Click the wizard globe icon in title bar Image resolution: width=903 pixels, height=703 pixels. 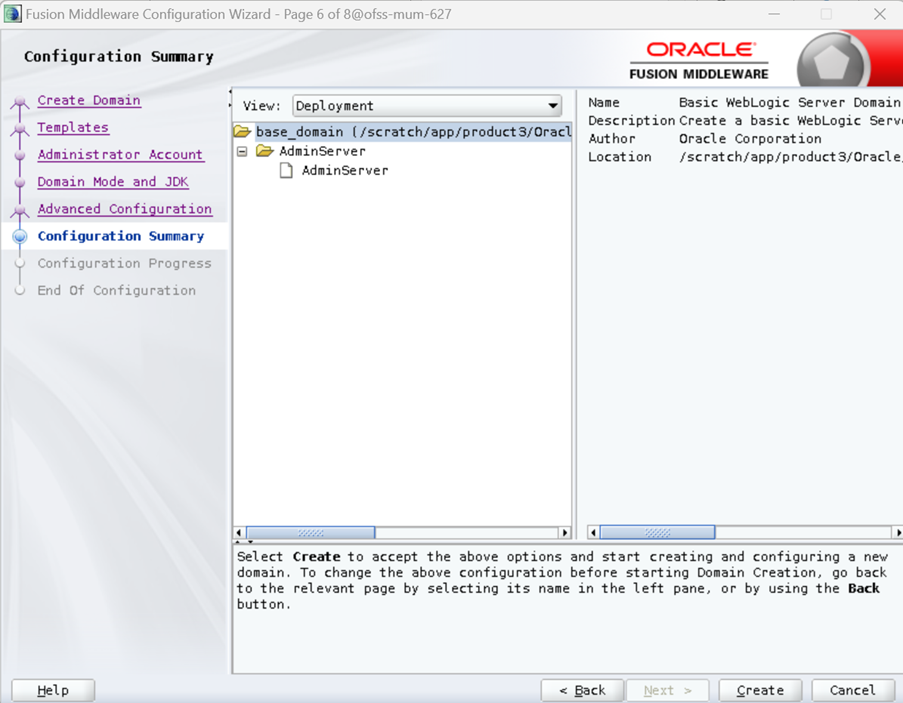coord(12,14)
